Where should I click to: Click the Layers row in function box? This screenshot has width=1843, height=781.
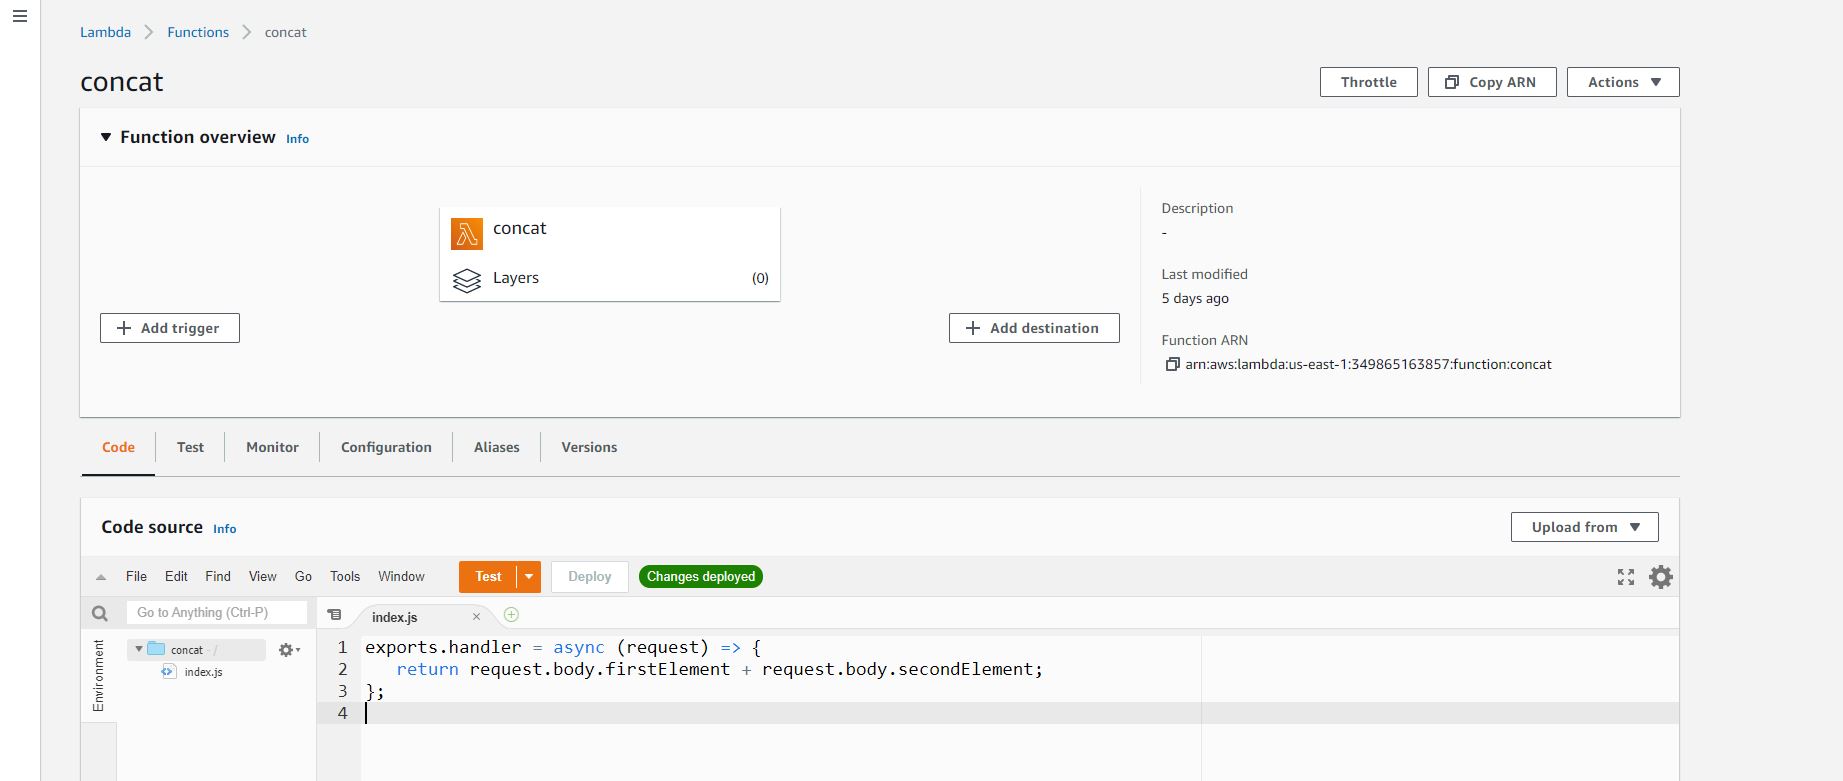[610, 279]
